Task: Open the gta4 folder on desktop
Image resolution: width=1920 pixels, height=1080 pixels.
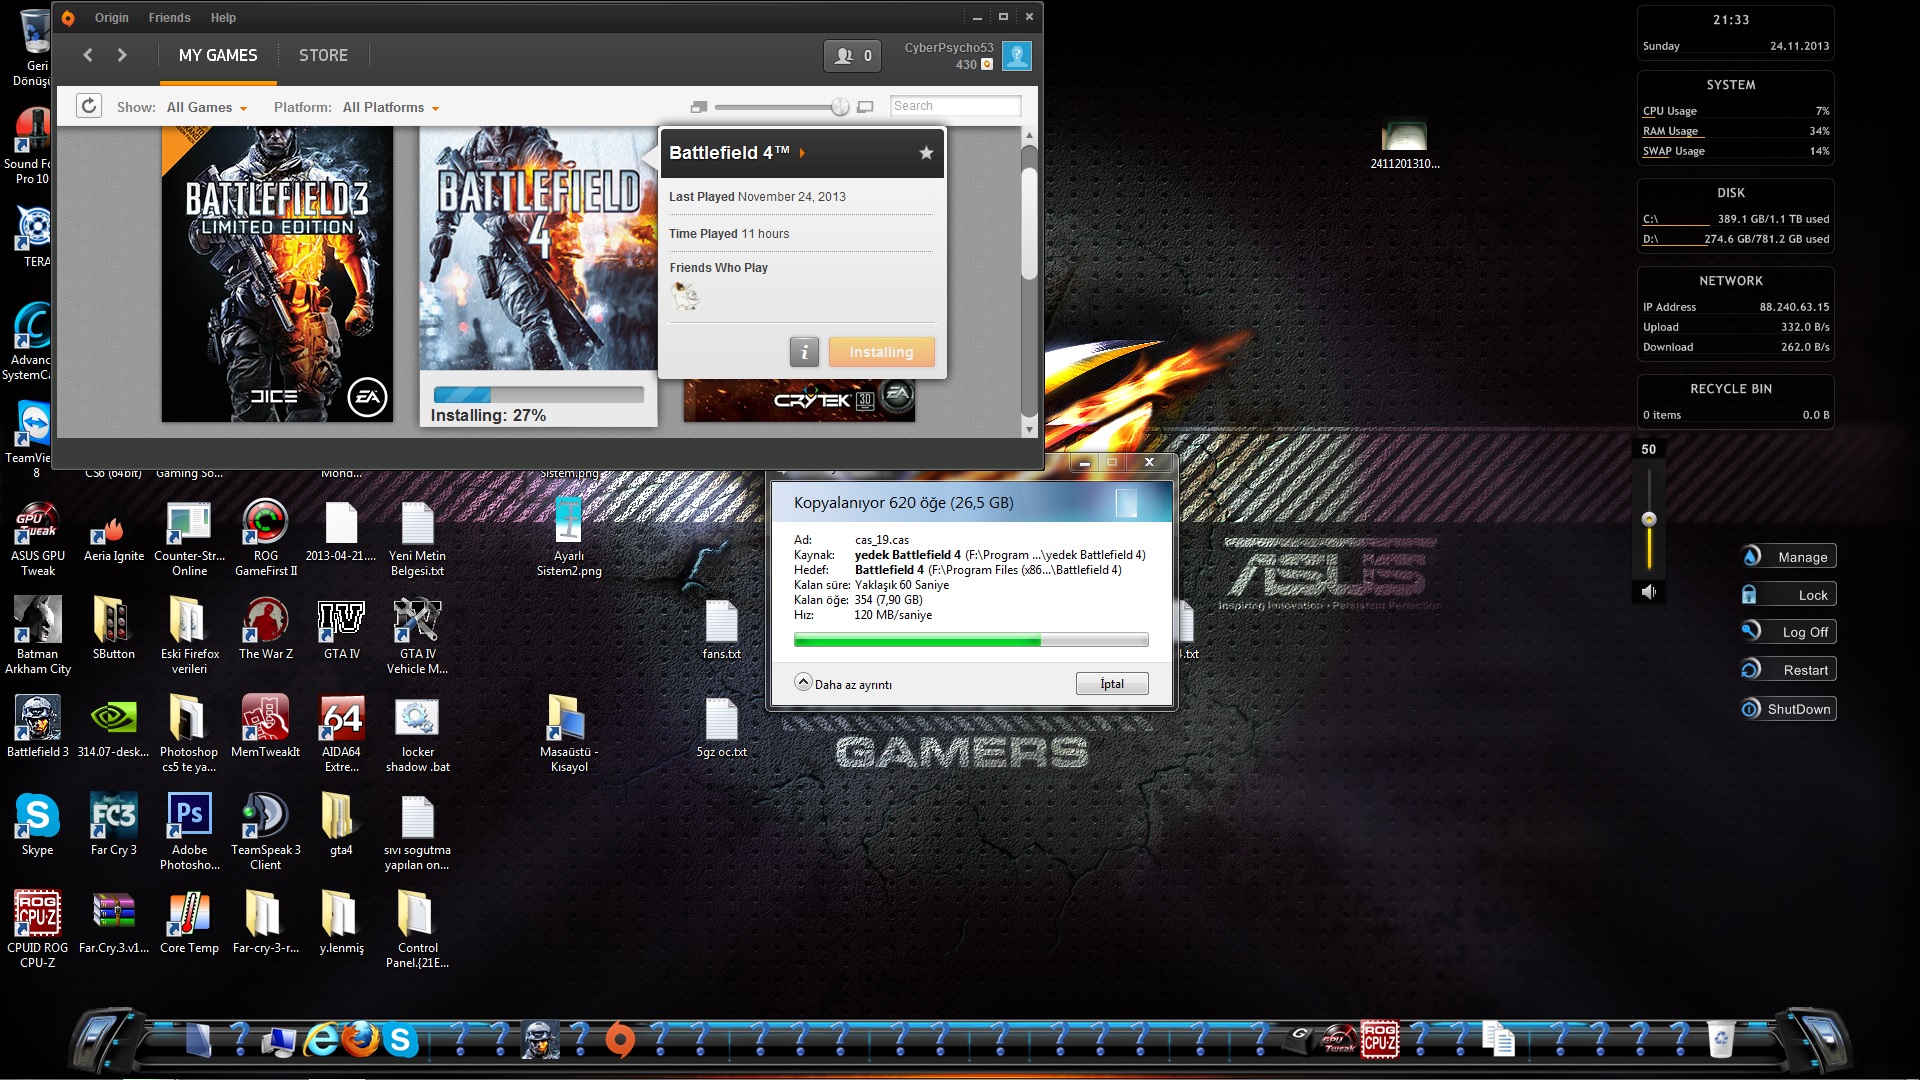Action: coord(341,826)
